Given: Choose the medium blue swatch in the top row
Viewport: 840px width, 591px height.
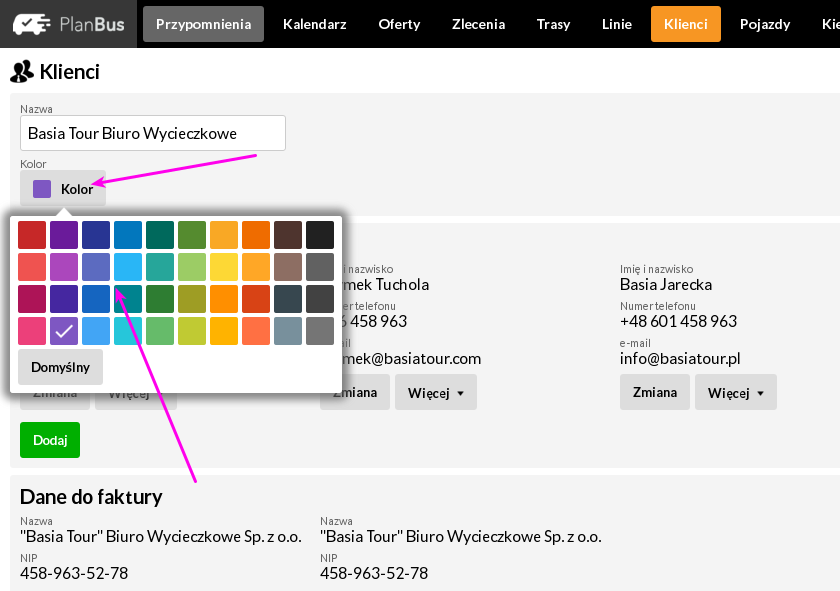Looking at the screenshot, I should click(x=128, y=235).
